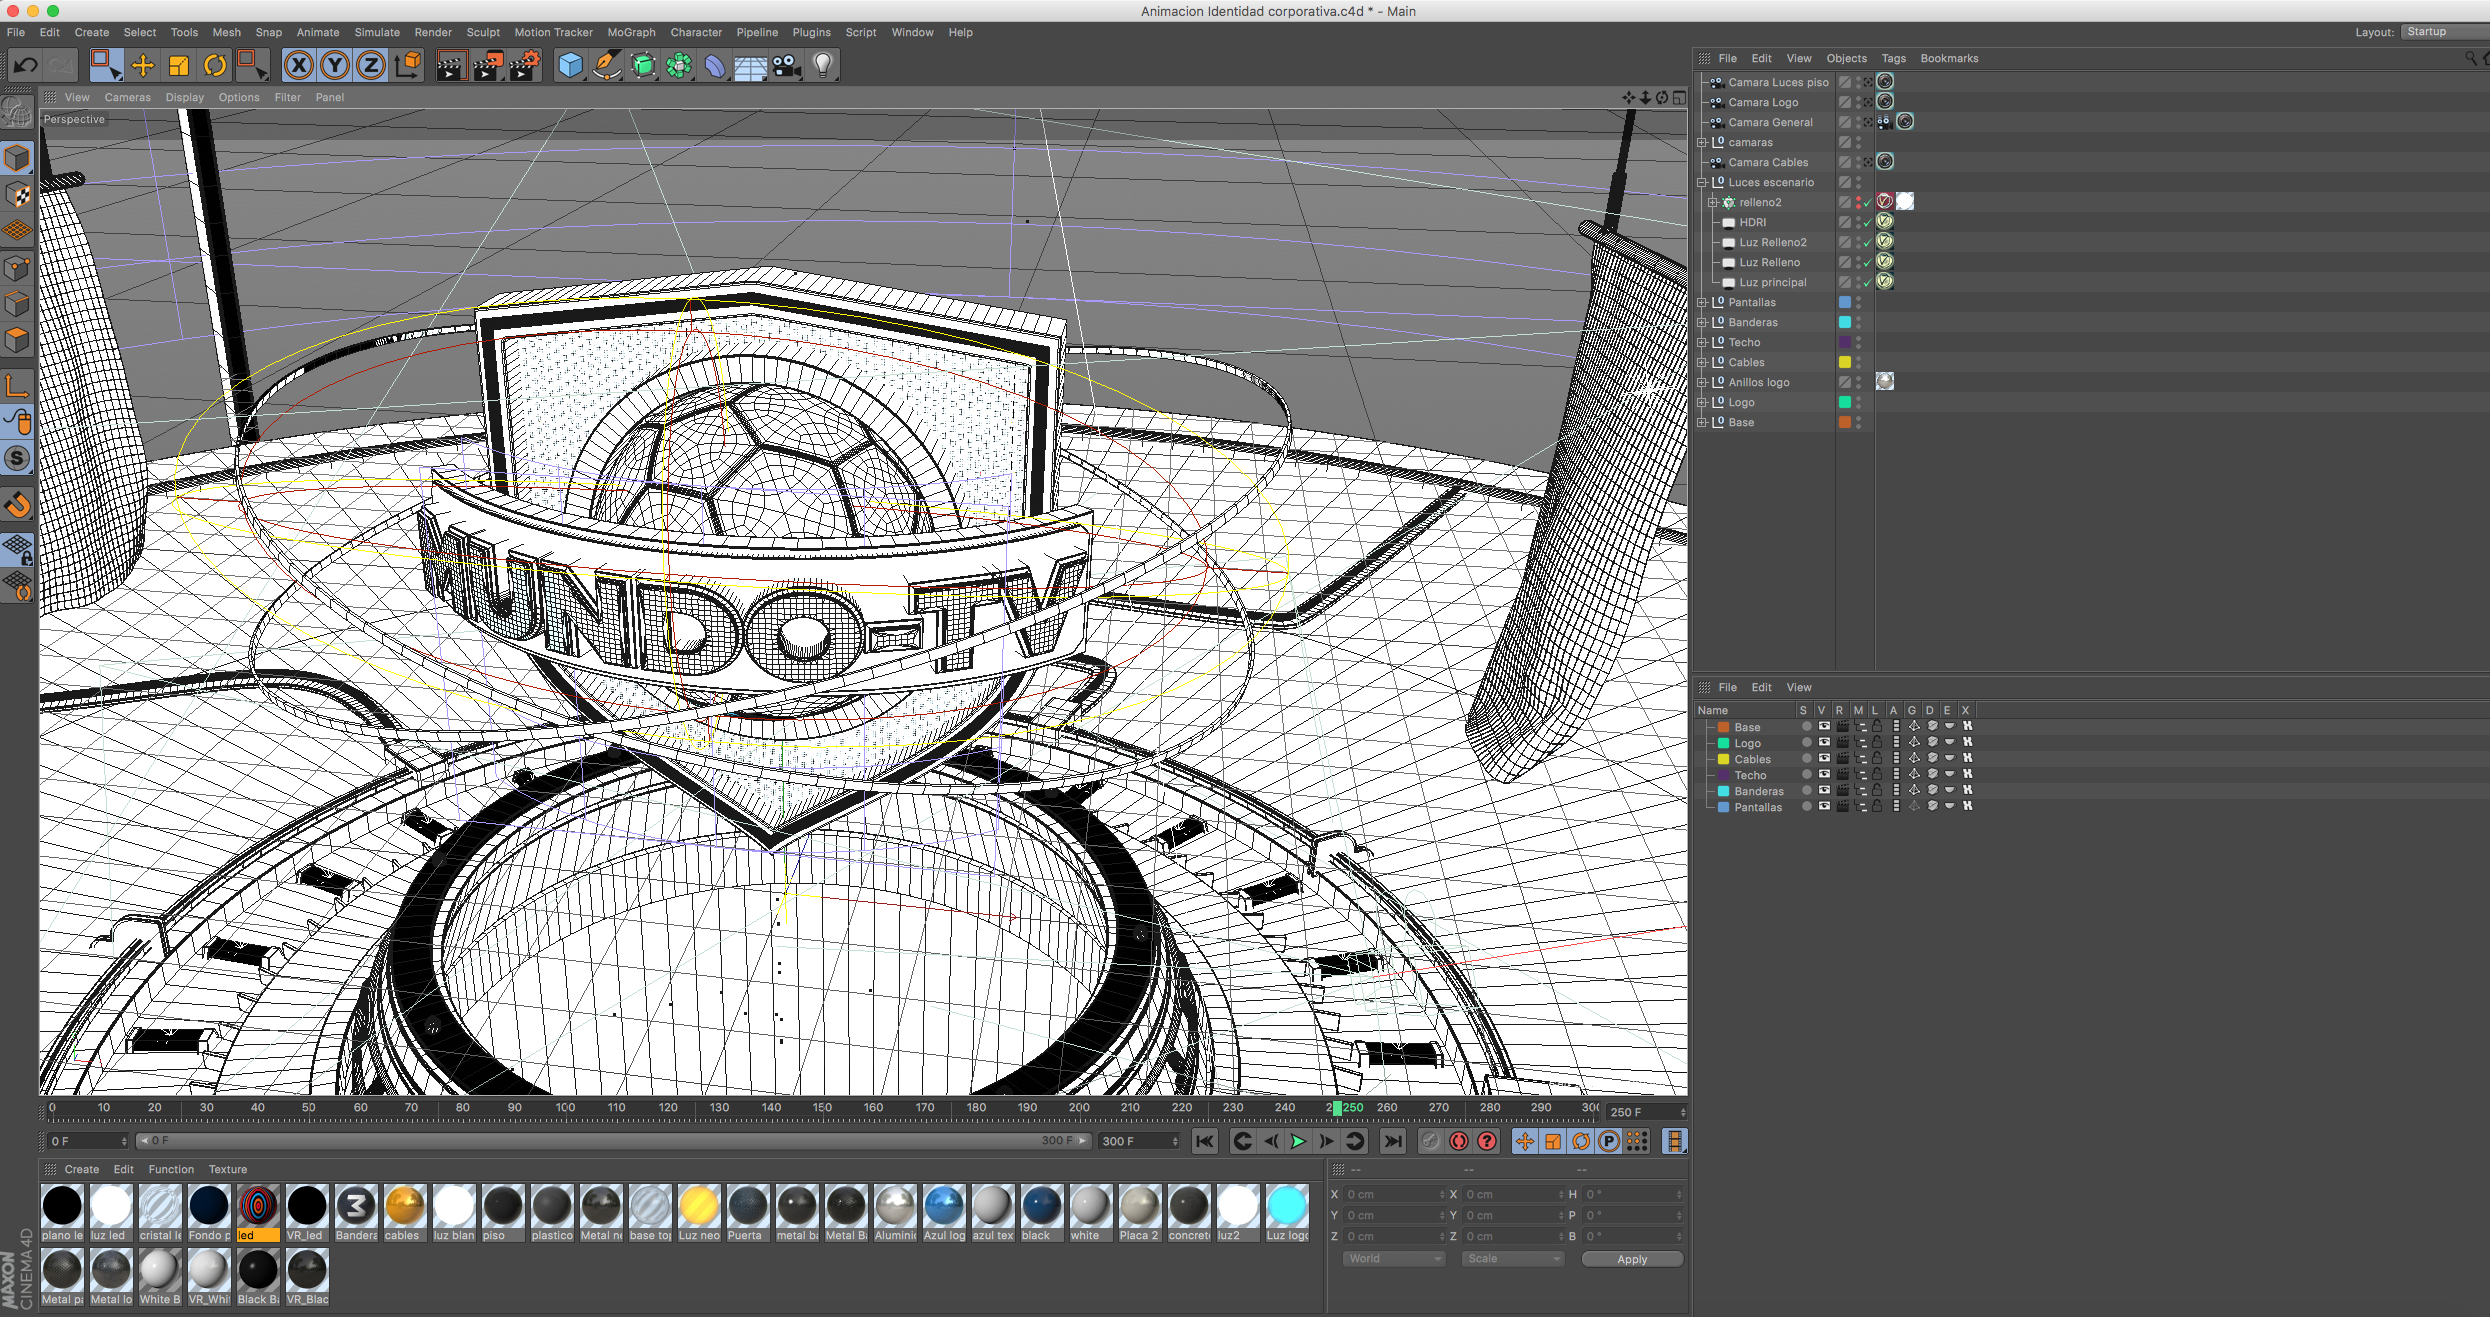2490x1317 pixels.
Task: Select Camara General object row
Action: (x=1770, y=122)
